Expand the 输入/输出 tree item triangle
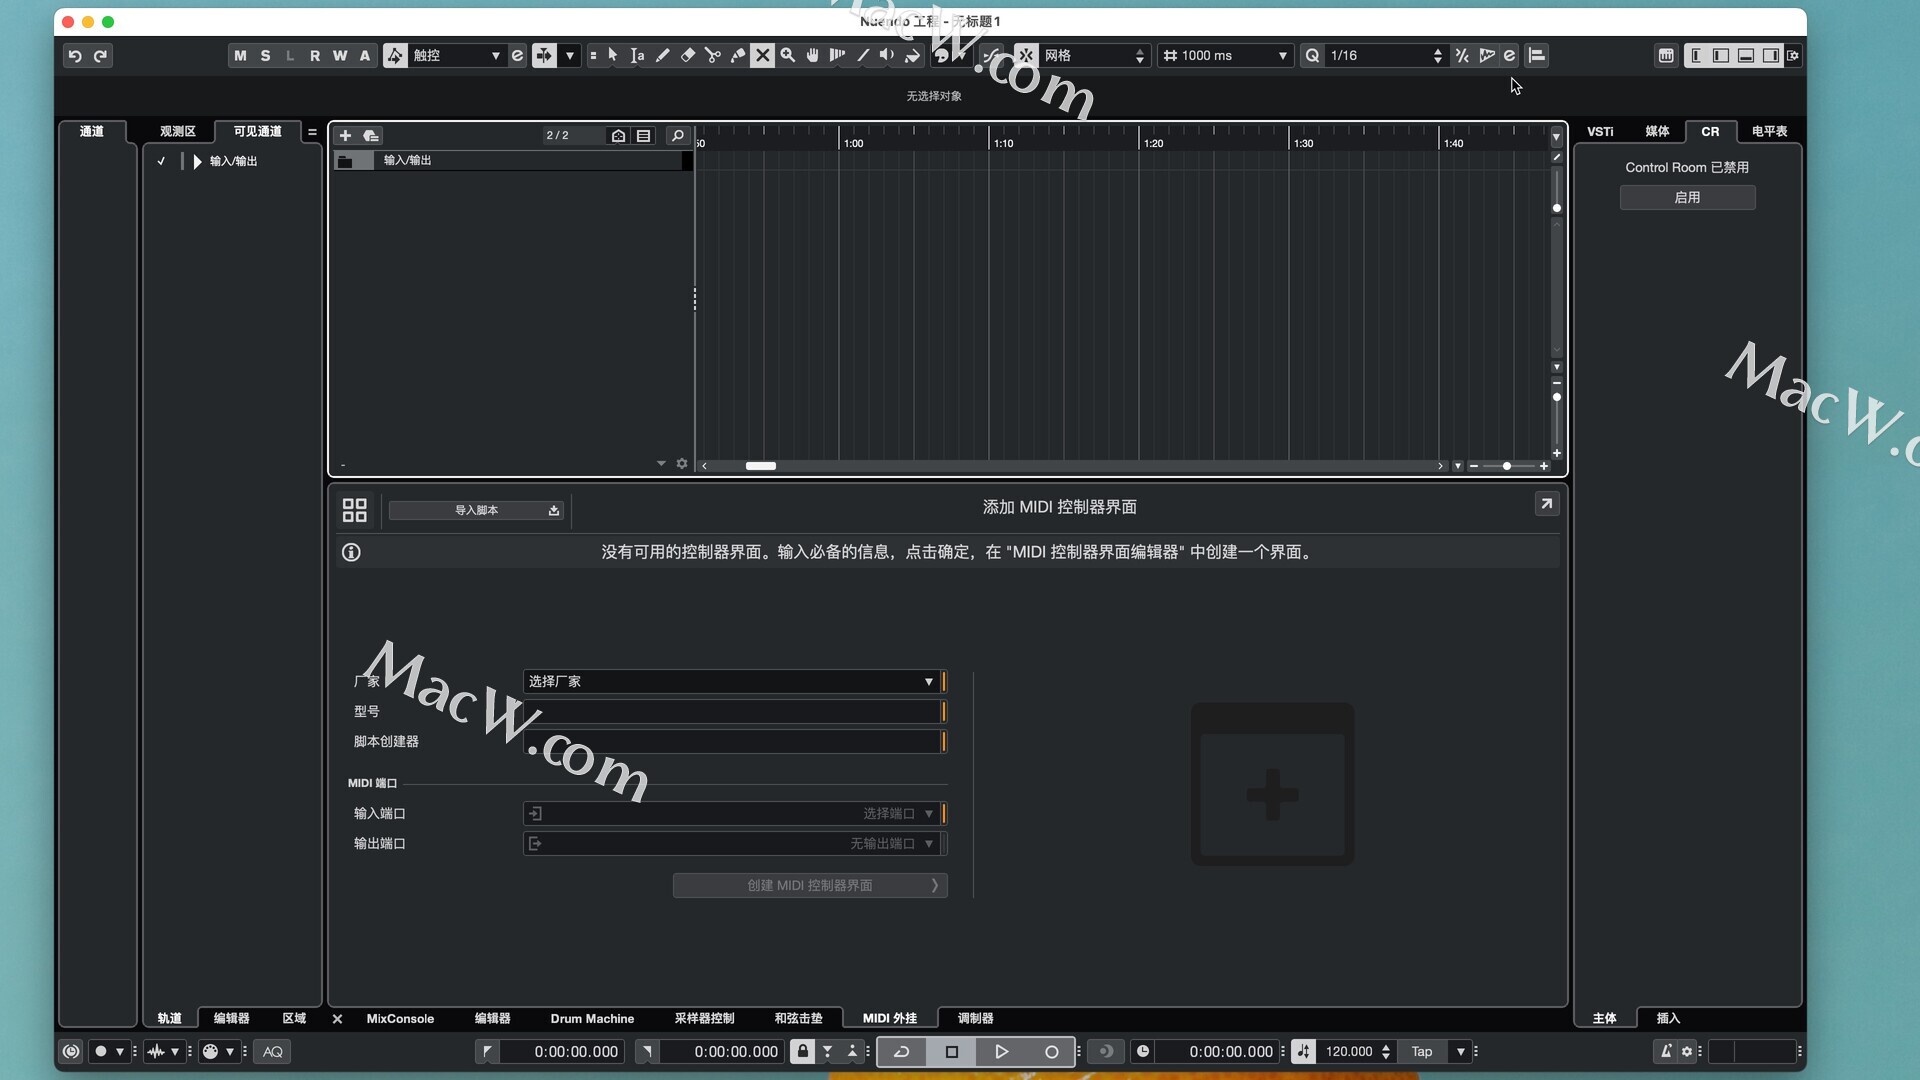 pyautogui.click(x=197, y=161)
